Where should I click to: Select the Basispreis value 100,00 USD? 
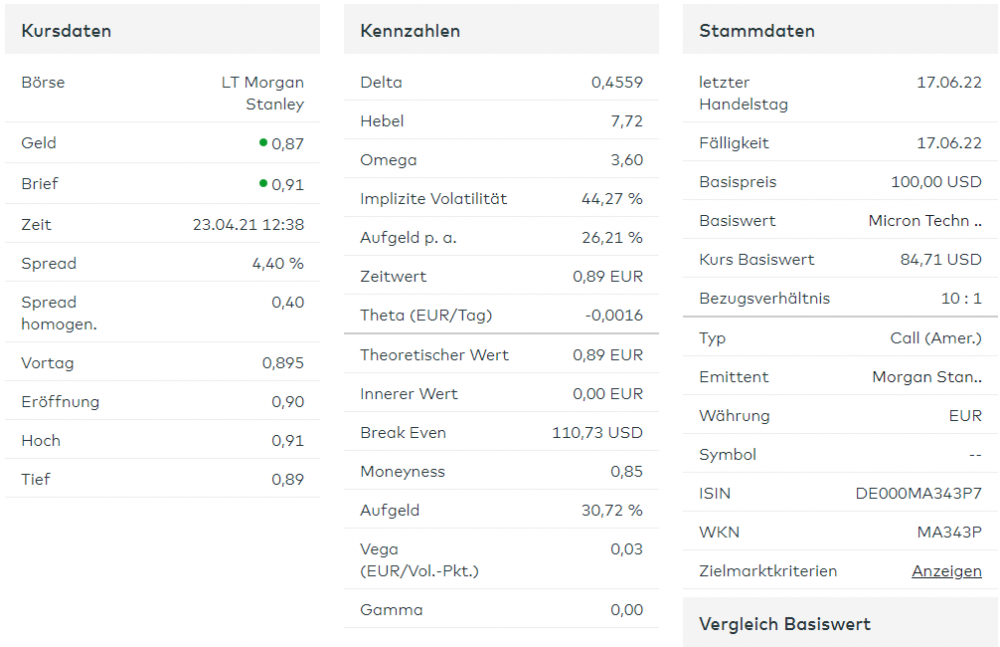pos(936,182)
